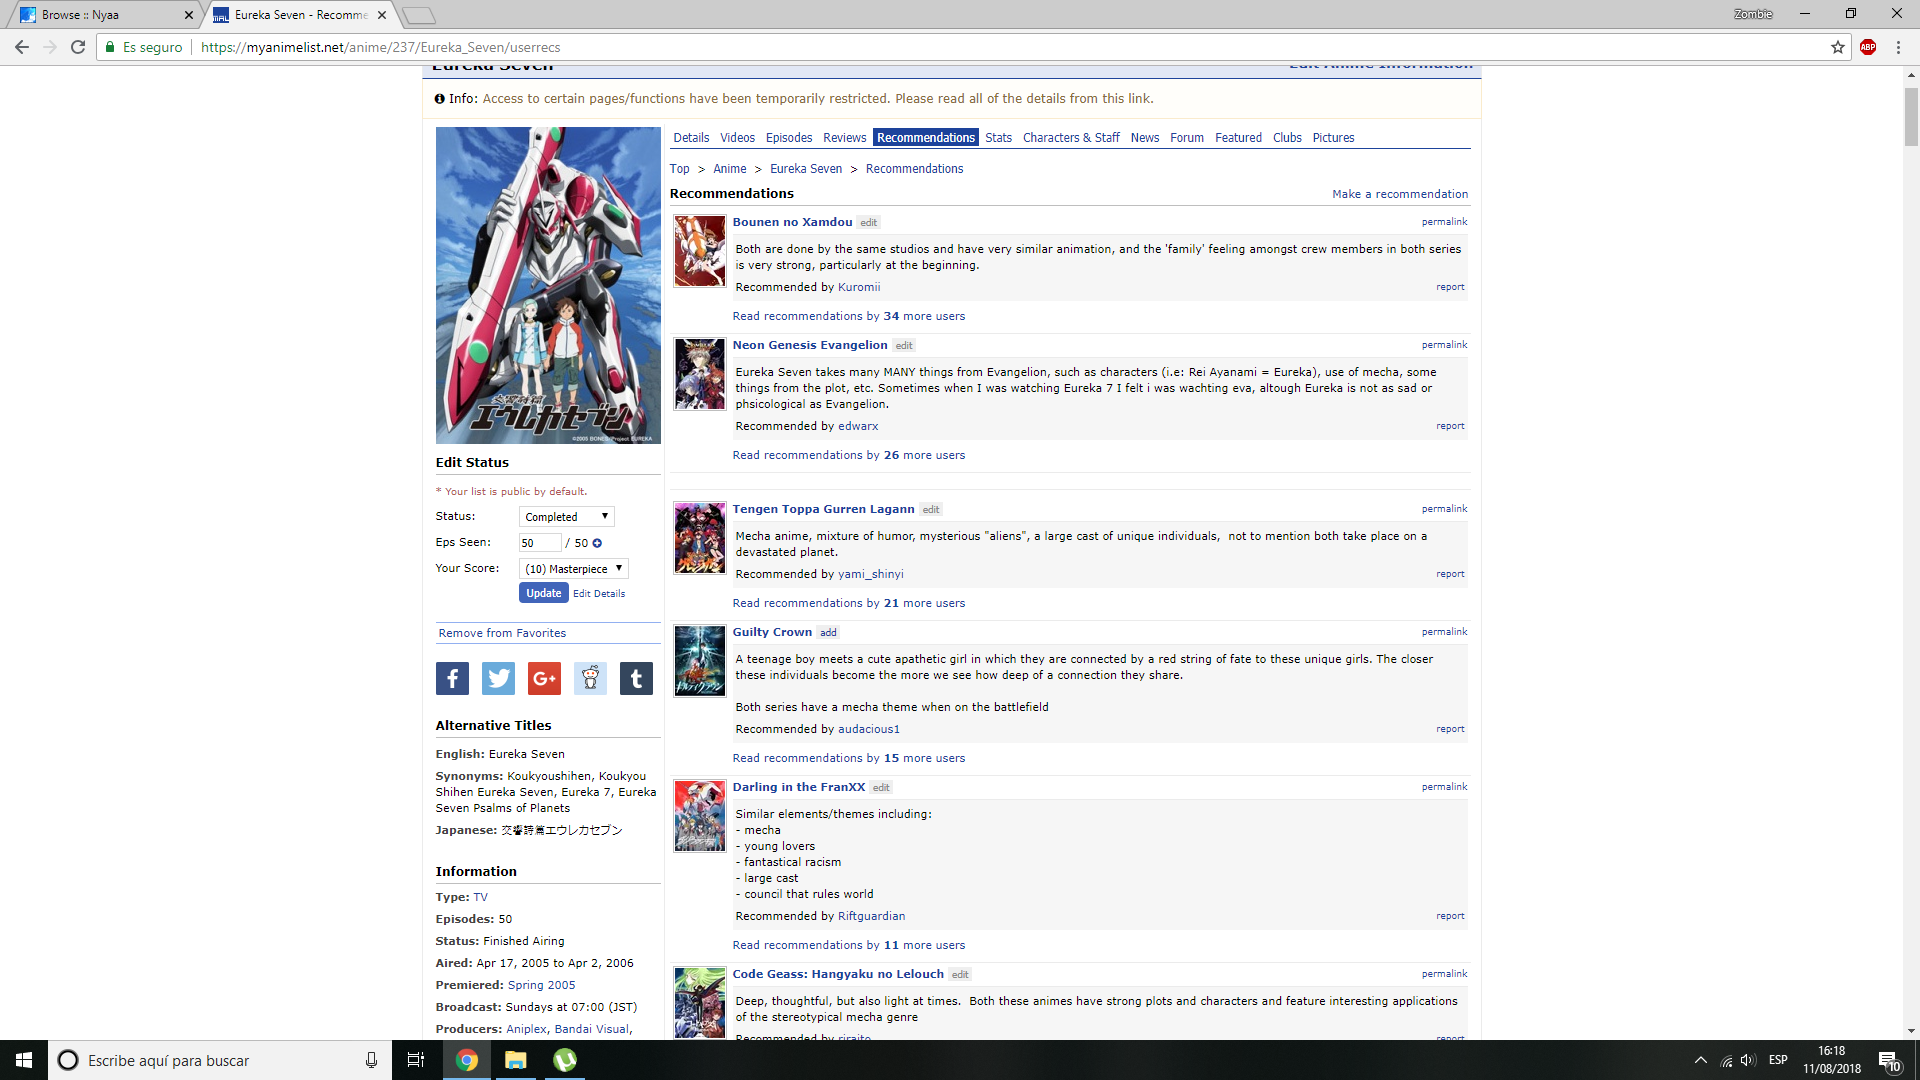Open the Guilty Crown thumbnail image
The height and width of the screenshot is (1080, 1920).
[x=699, y=660]
